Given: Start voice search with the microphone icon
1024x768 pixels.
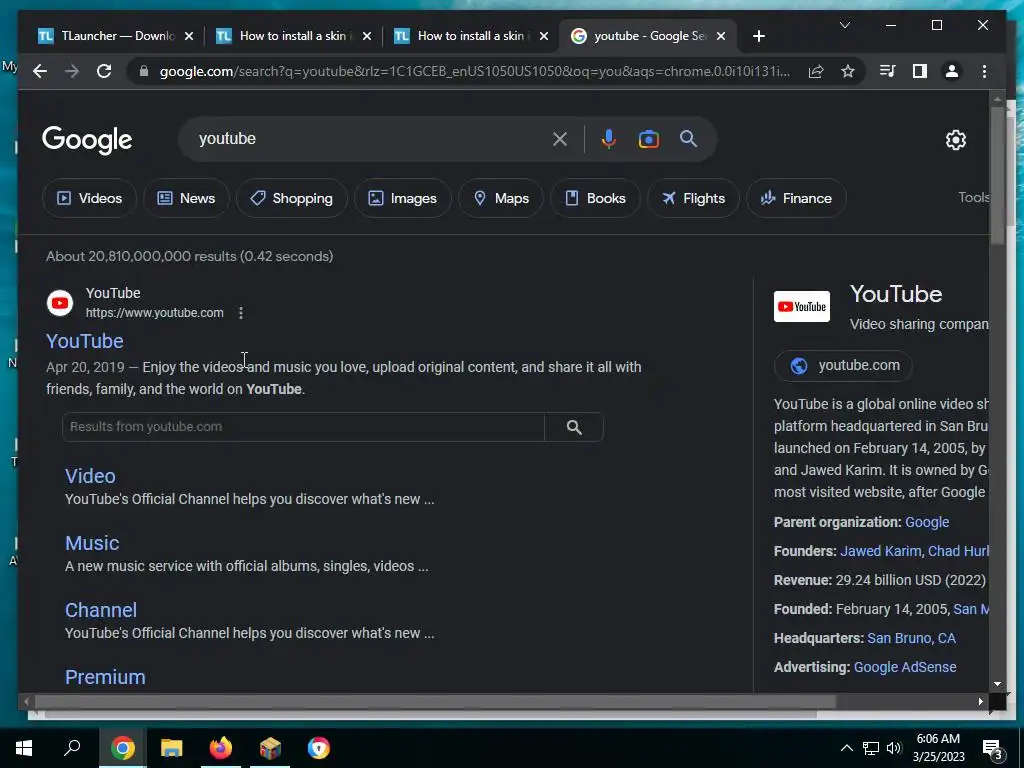Looking at the screenshot, I should click(609, 139).
